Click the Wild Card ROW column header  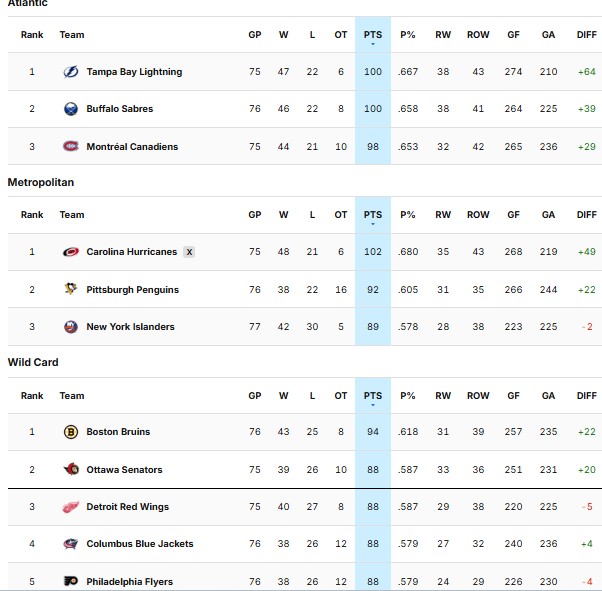[x=478, y=396]
